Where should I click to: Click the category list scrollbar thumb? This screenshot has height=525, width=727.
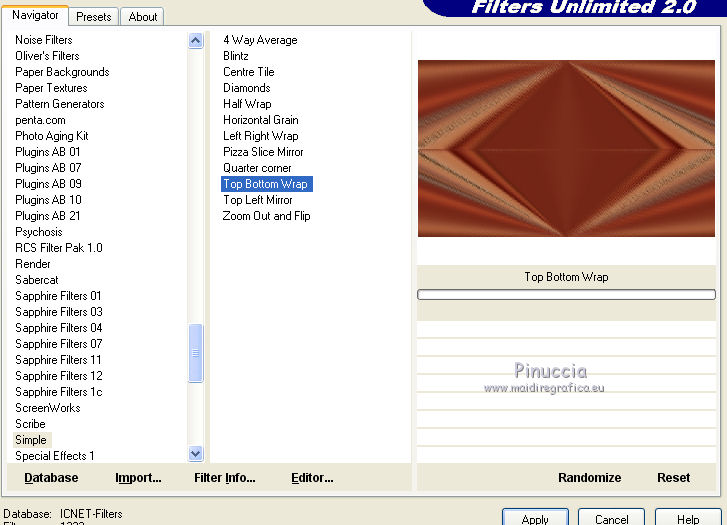pos(196,353)
